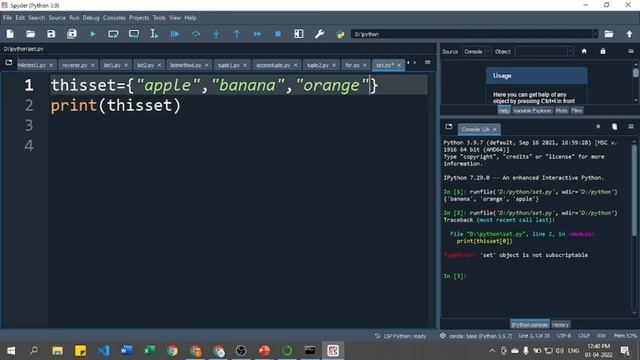Run selection or current line
Viewport: 640px width, 360px height.
154,34
